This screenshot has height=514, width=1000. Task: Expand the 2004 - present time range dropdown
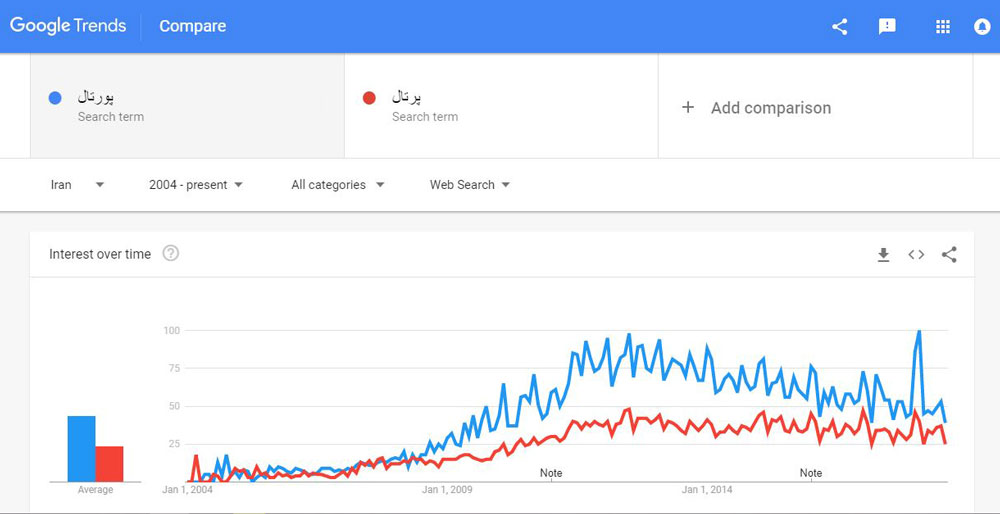(x=196, y=185)
